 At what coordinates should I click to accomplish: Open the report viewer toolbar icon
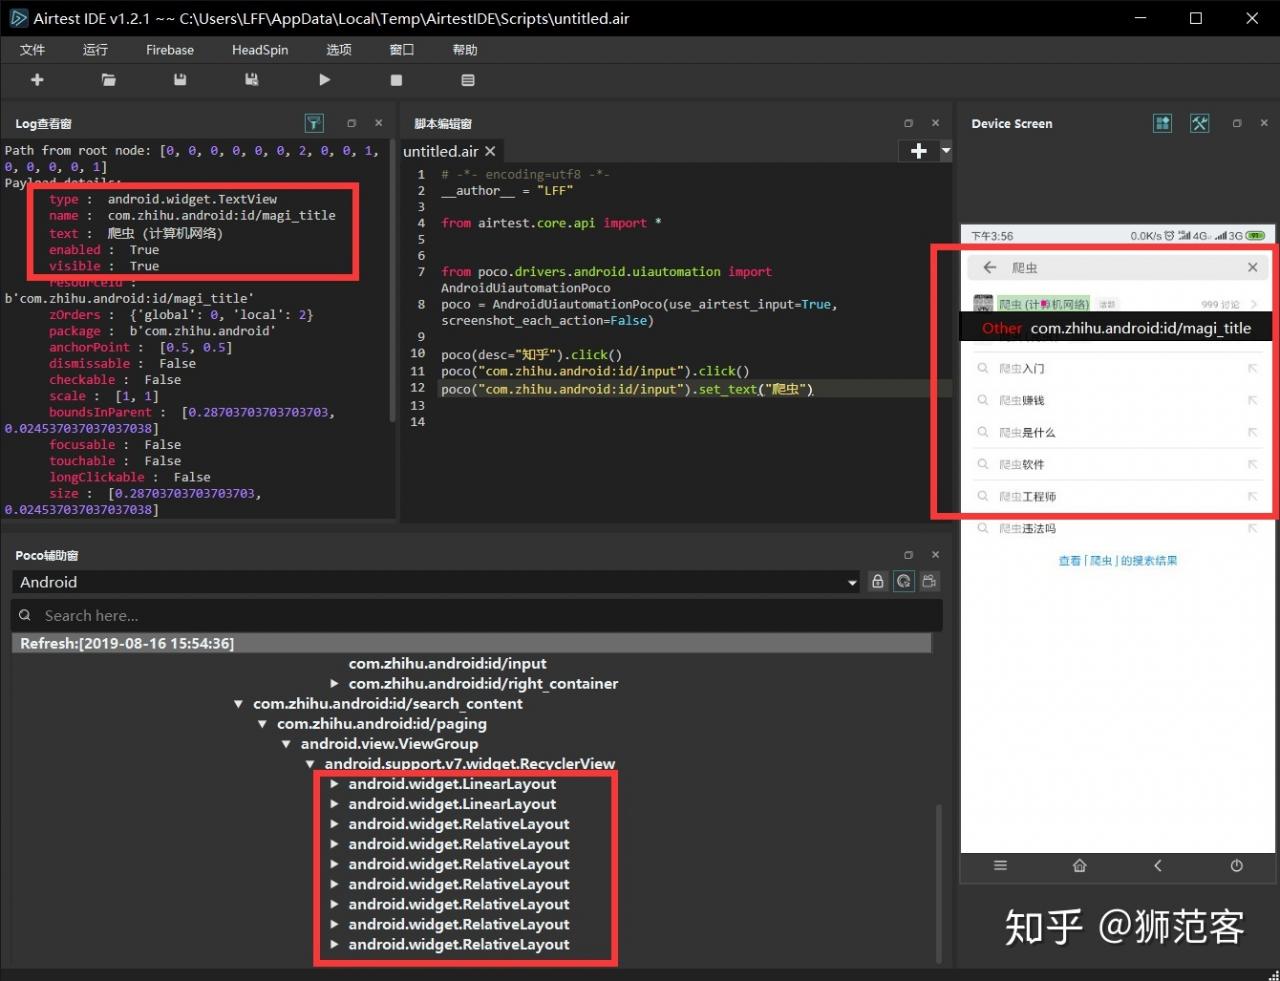pyautogui.click(x=468, y=80)
